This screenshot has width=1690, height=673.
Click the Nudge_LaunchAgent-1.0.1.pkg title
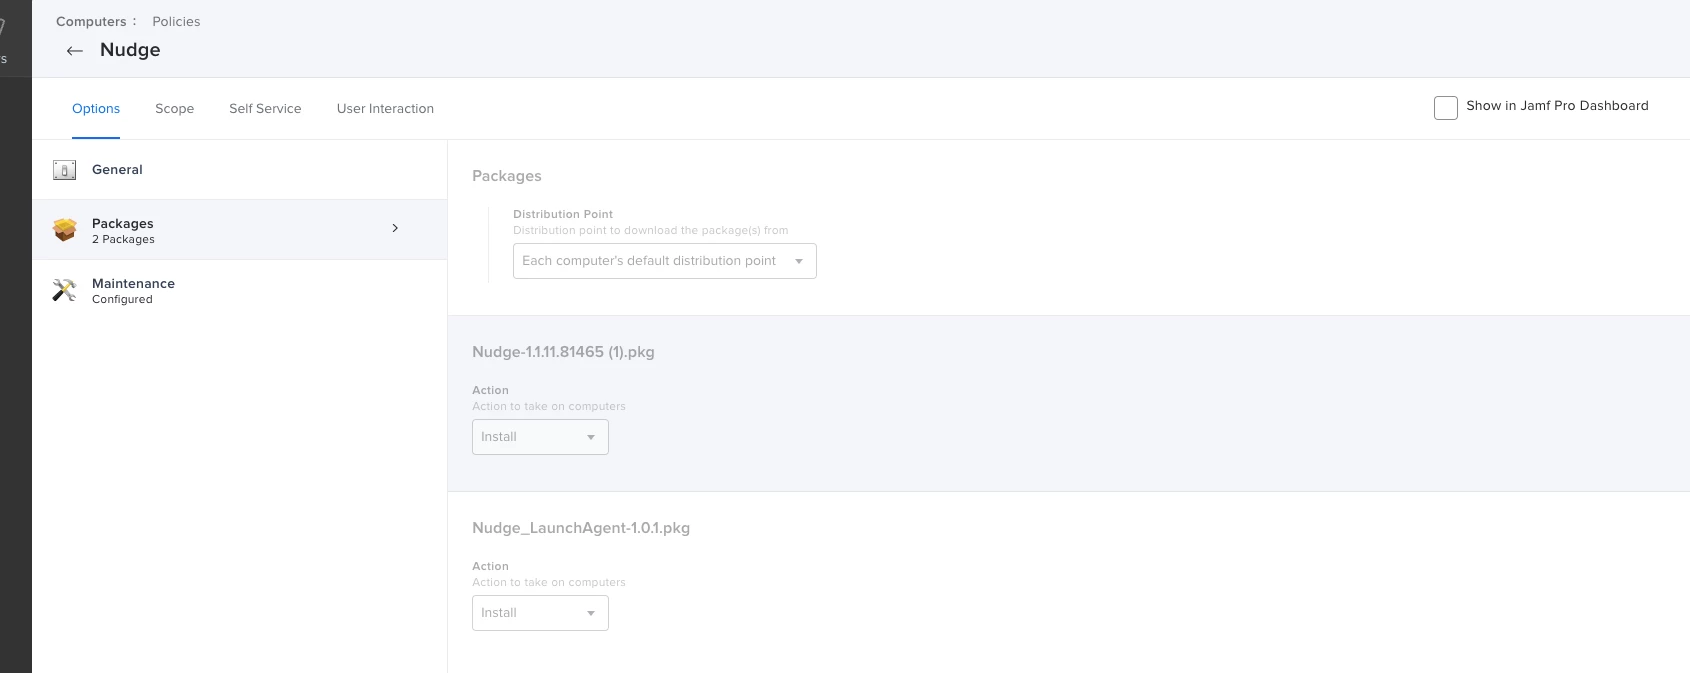point(581,528)
